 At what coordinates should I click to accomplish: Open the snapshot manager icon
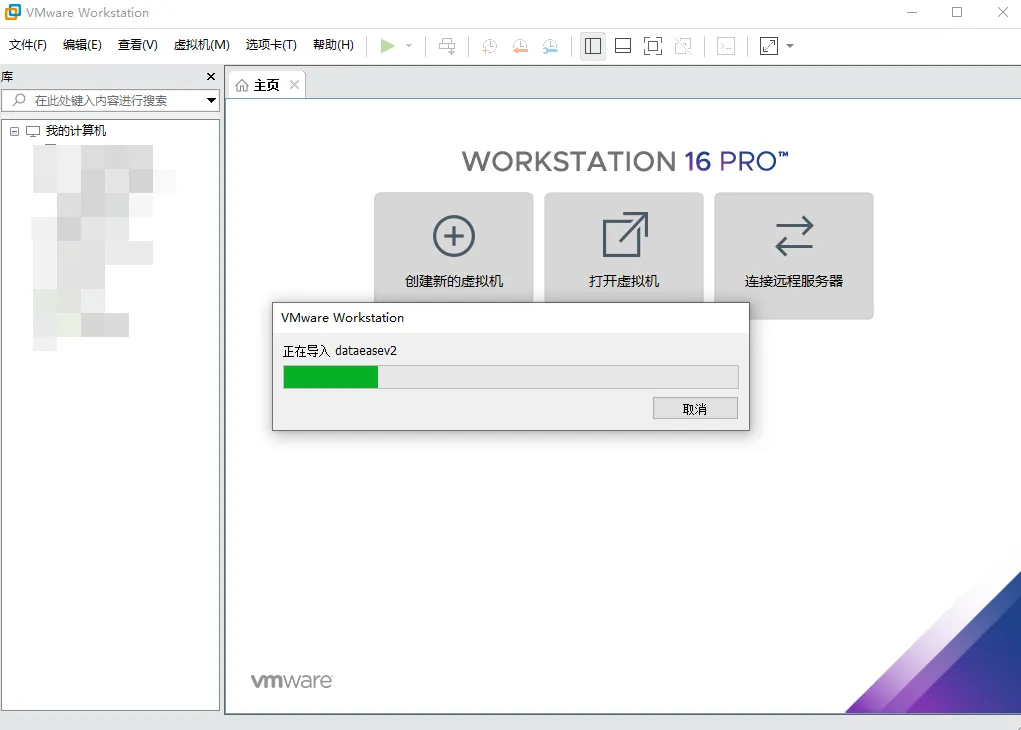pyautogui.click(x=551, y=46)
